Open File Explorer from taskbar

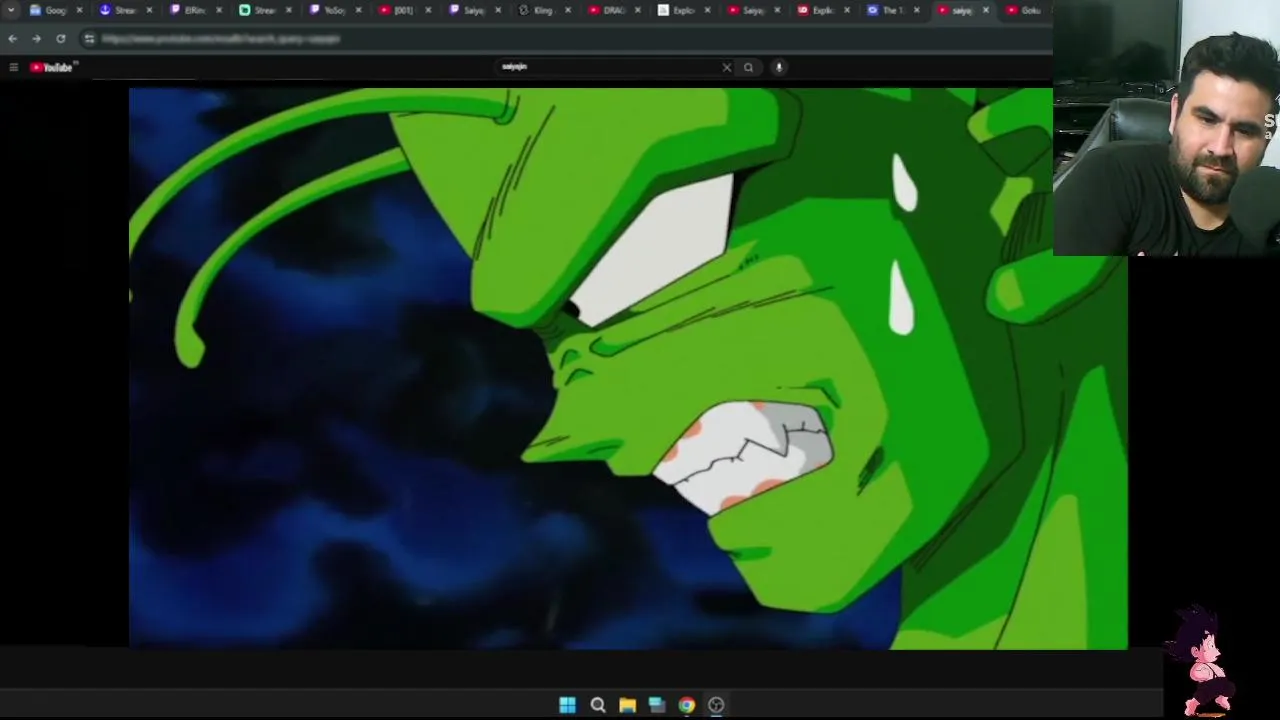[627, 705]
